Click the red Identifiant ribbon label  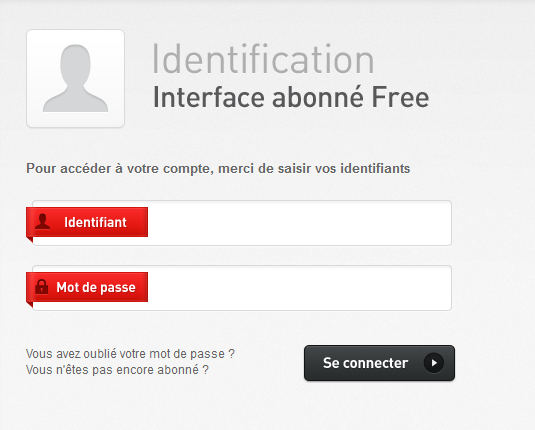tap(87, 222)
